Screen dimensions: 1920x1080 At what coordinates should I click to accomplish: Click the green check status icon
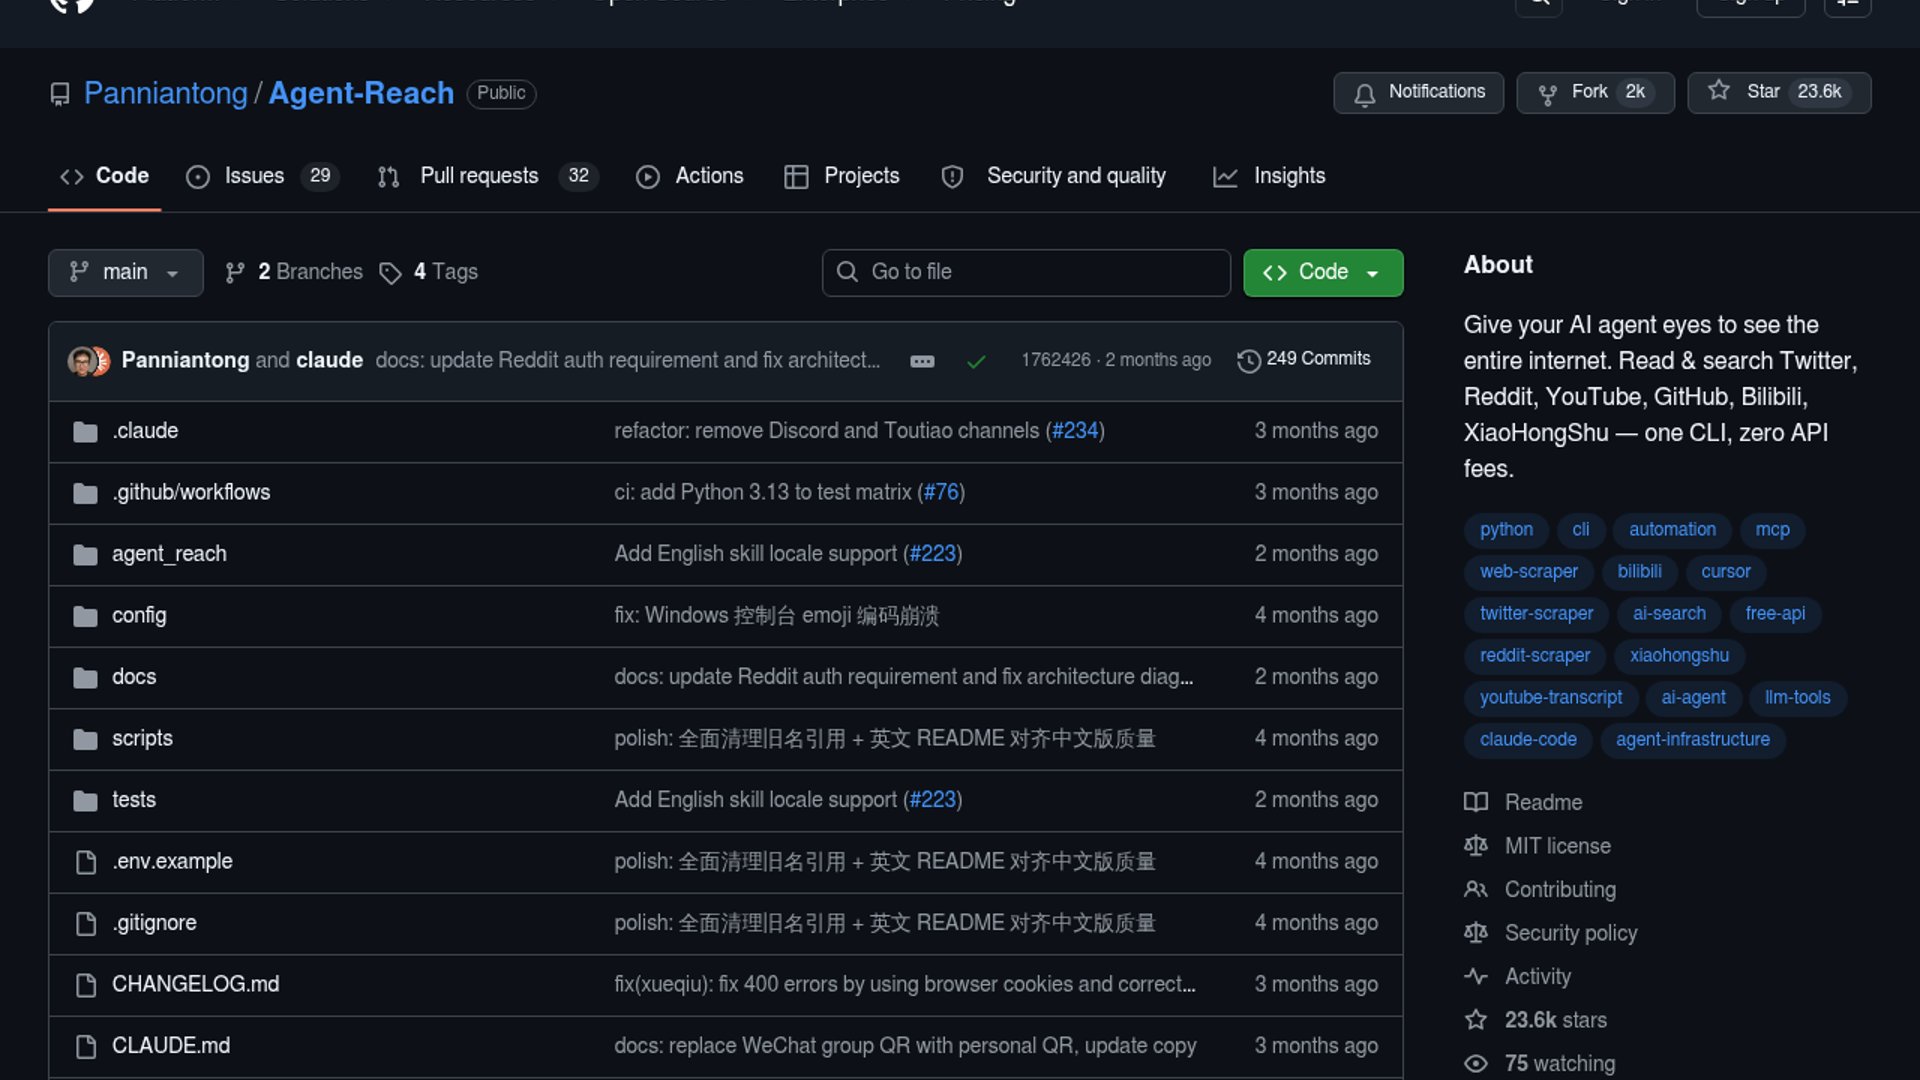[x=976, y=361]
